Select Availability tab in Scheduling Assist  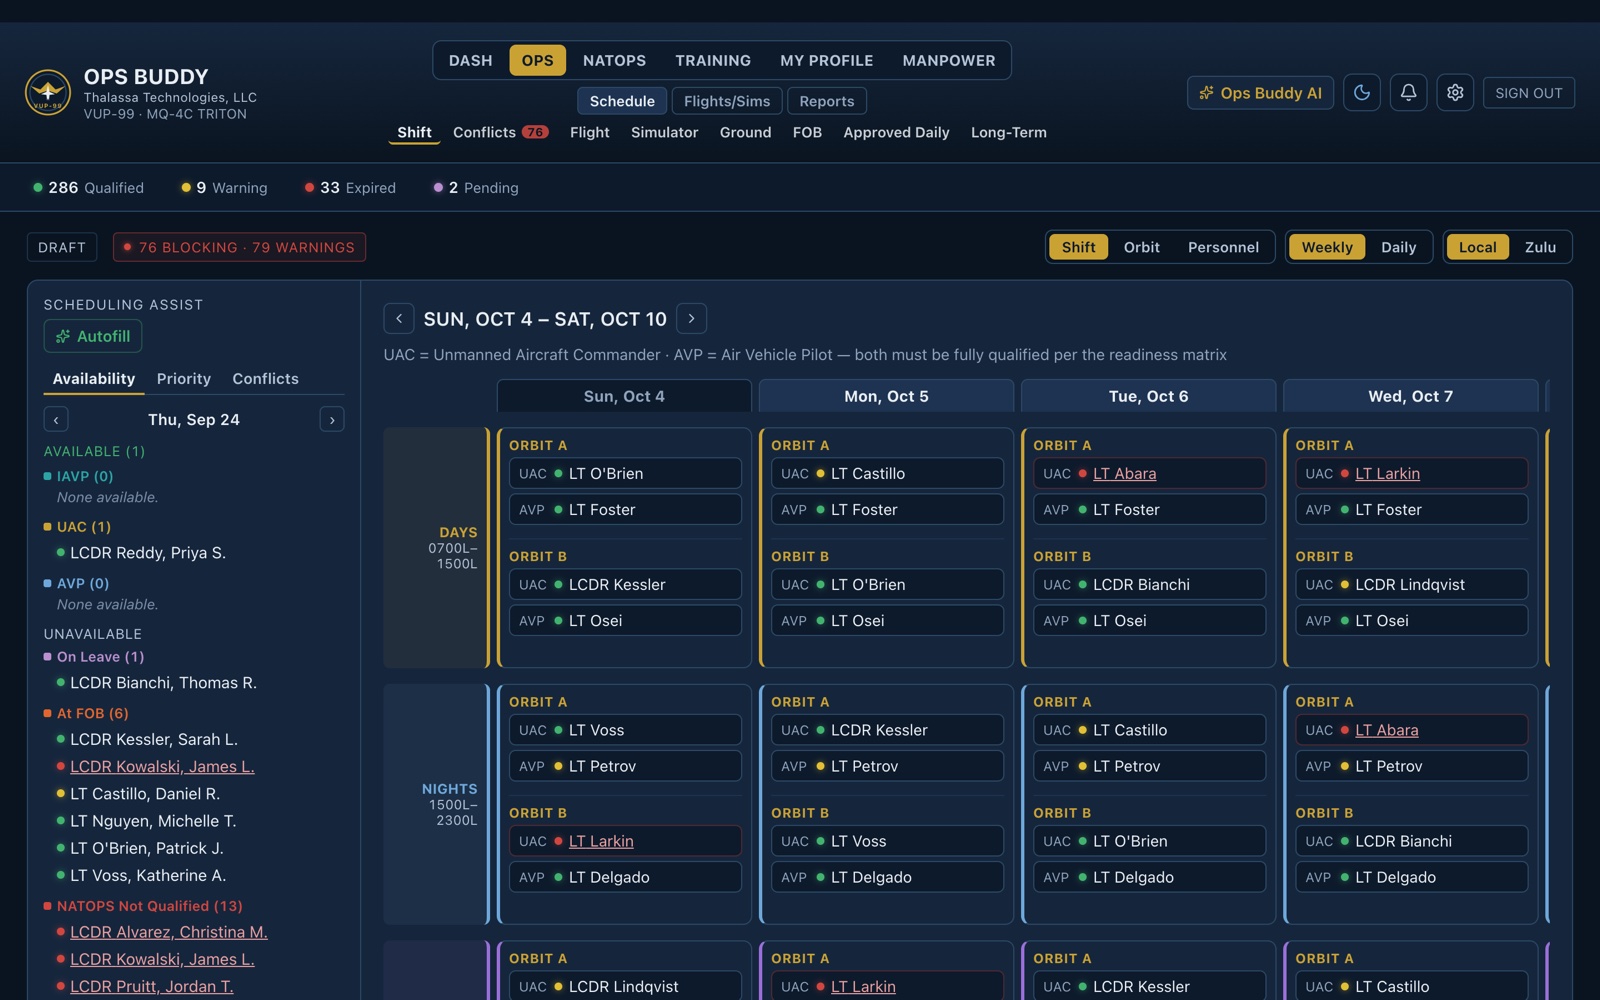(x=94, y=379)
